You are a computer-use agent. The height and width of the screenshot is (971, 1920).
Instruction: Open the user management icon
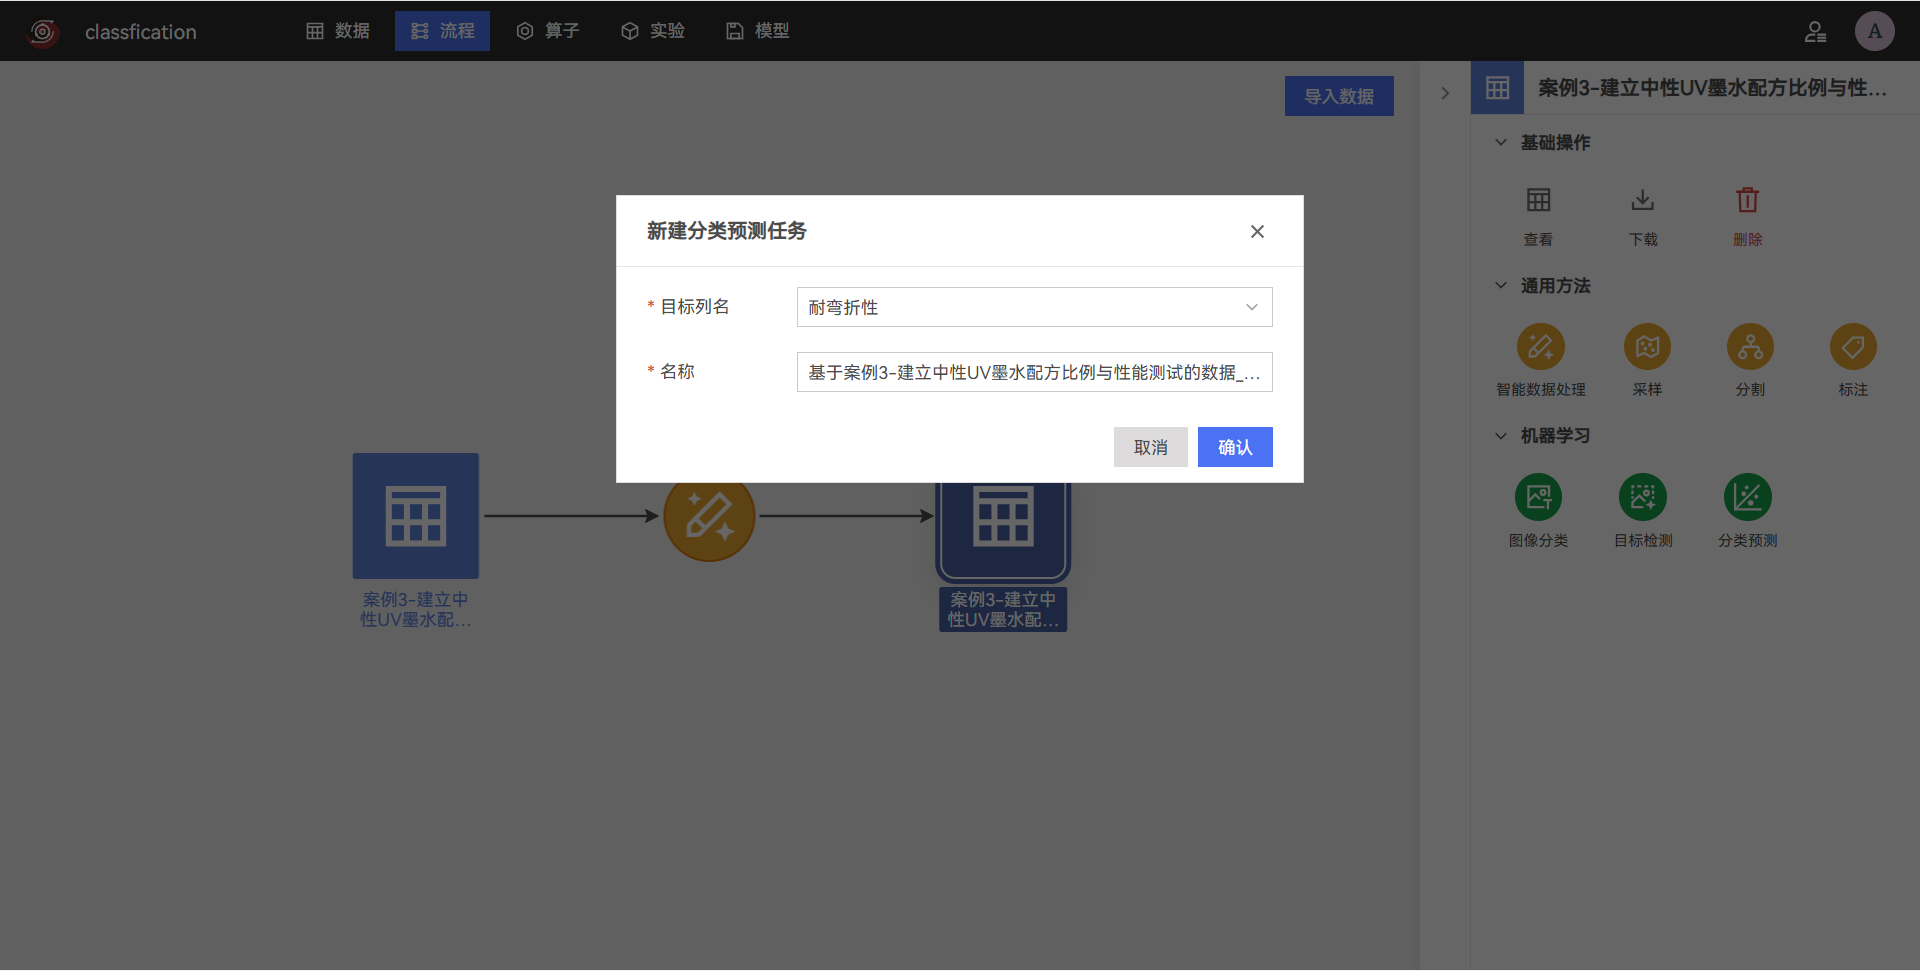click(x=1815, y=32)
